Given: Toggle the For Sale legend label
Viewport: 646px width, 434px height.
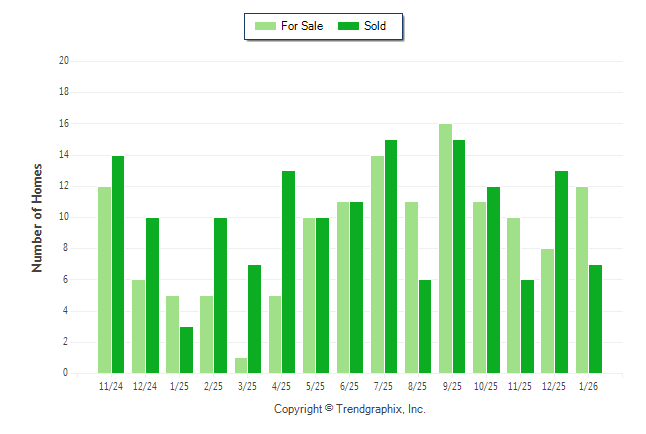Looking at the screenshot, I should 302,26.
